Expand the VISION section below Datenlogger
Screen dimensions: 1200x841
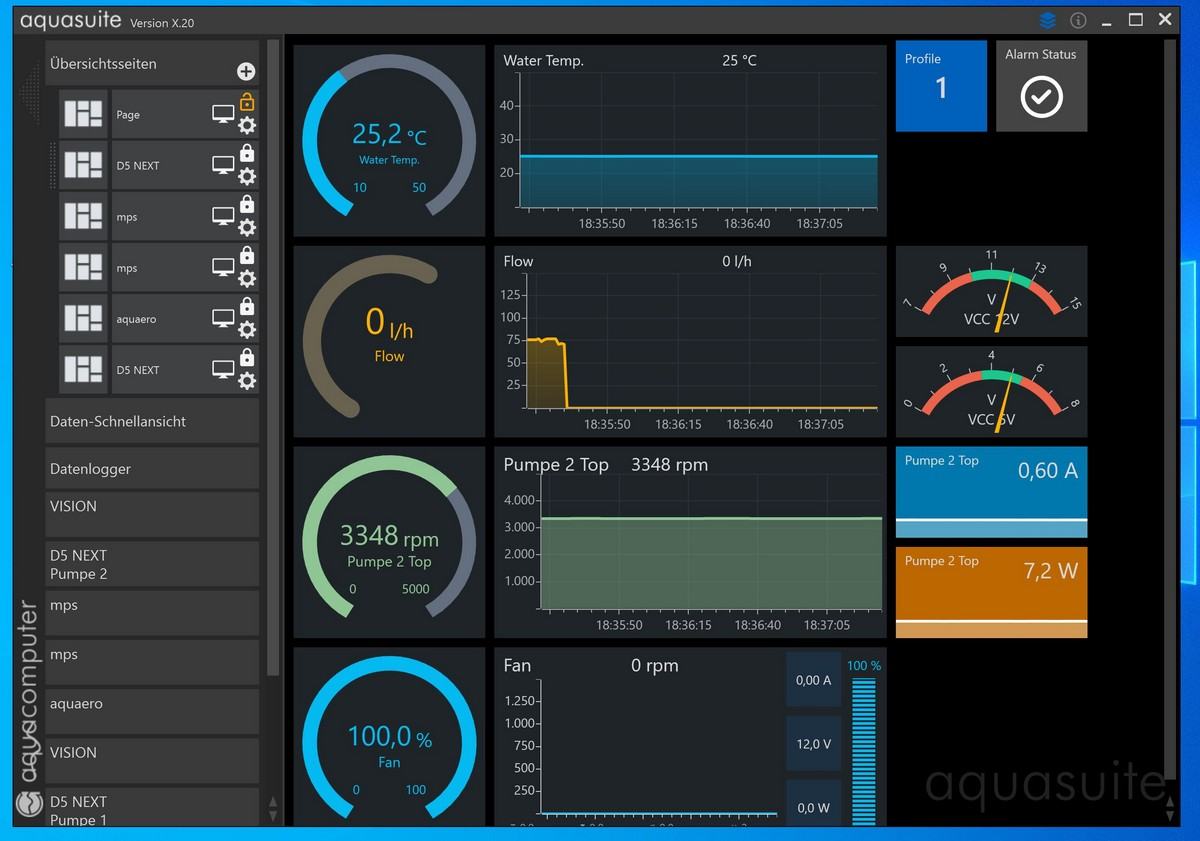point(152,514)
